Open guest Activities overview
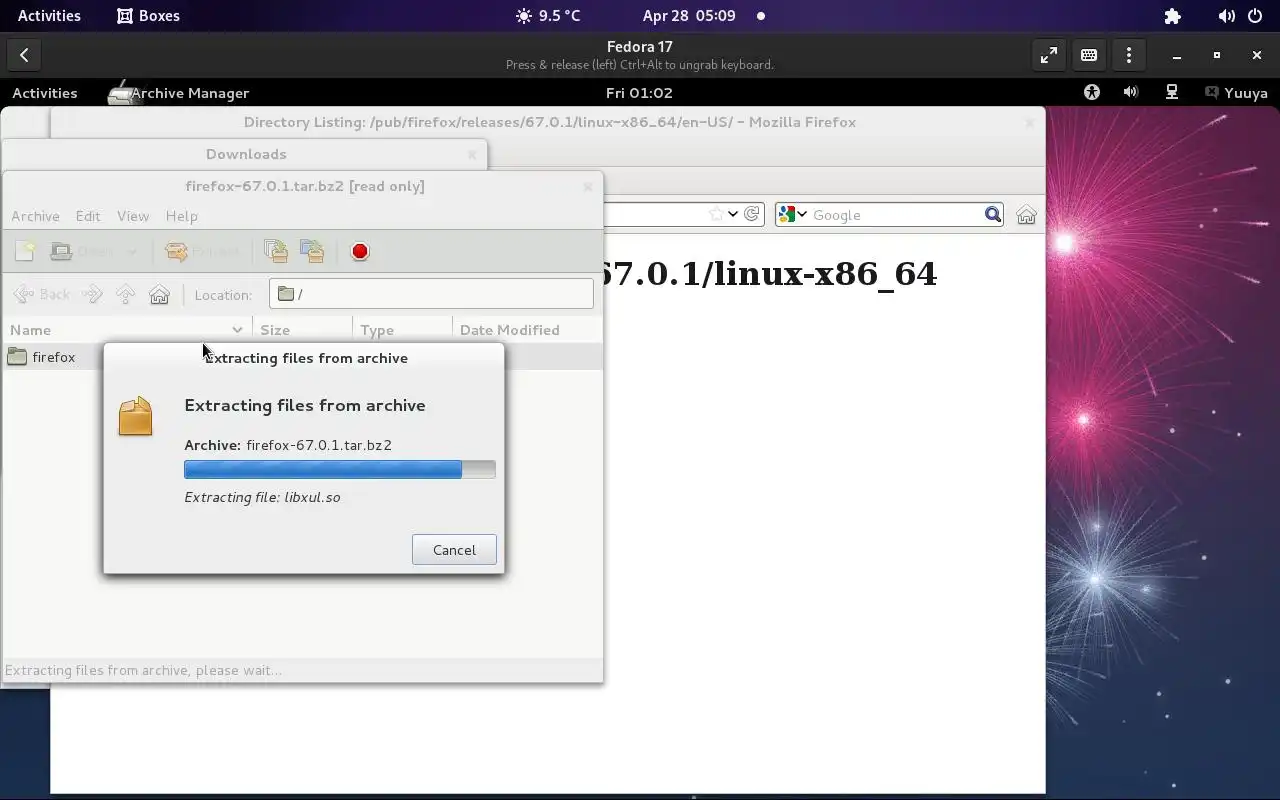 tap(45, 93)
